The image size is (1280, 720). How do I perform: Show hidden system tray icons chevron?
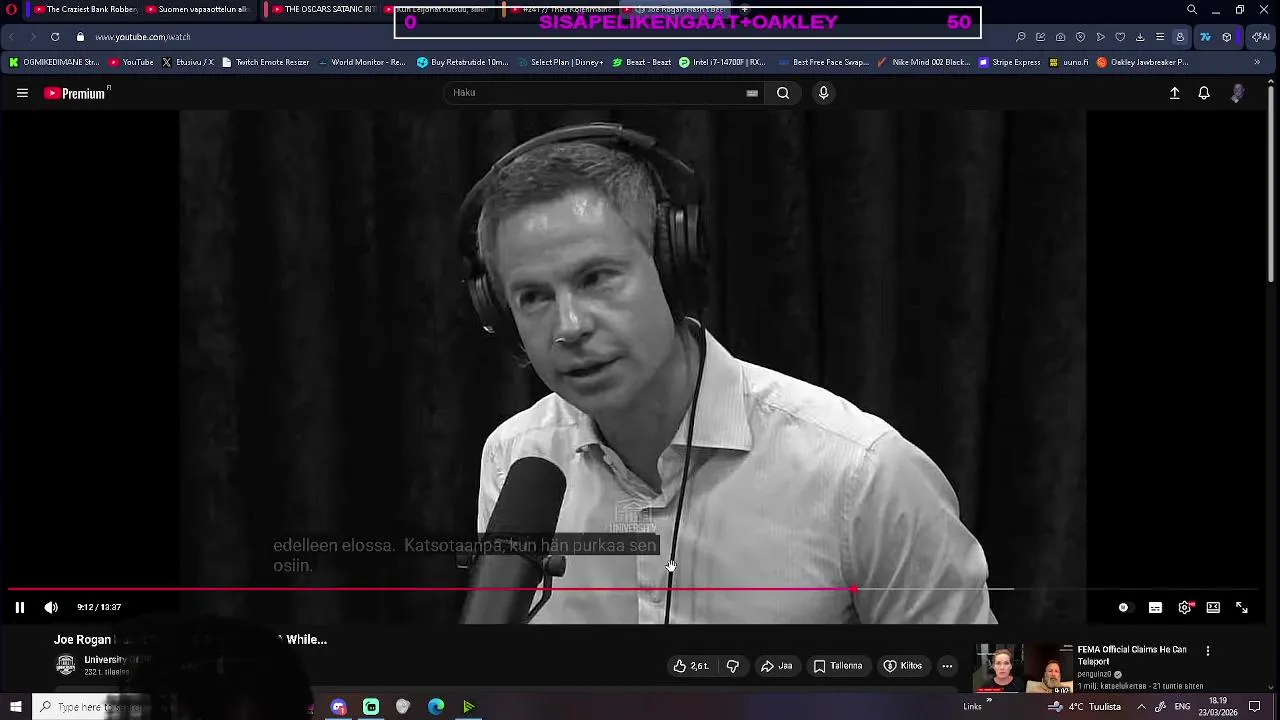point(1141,707)
